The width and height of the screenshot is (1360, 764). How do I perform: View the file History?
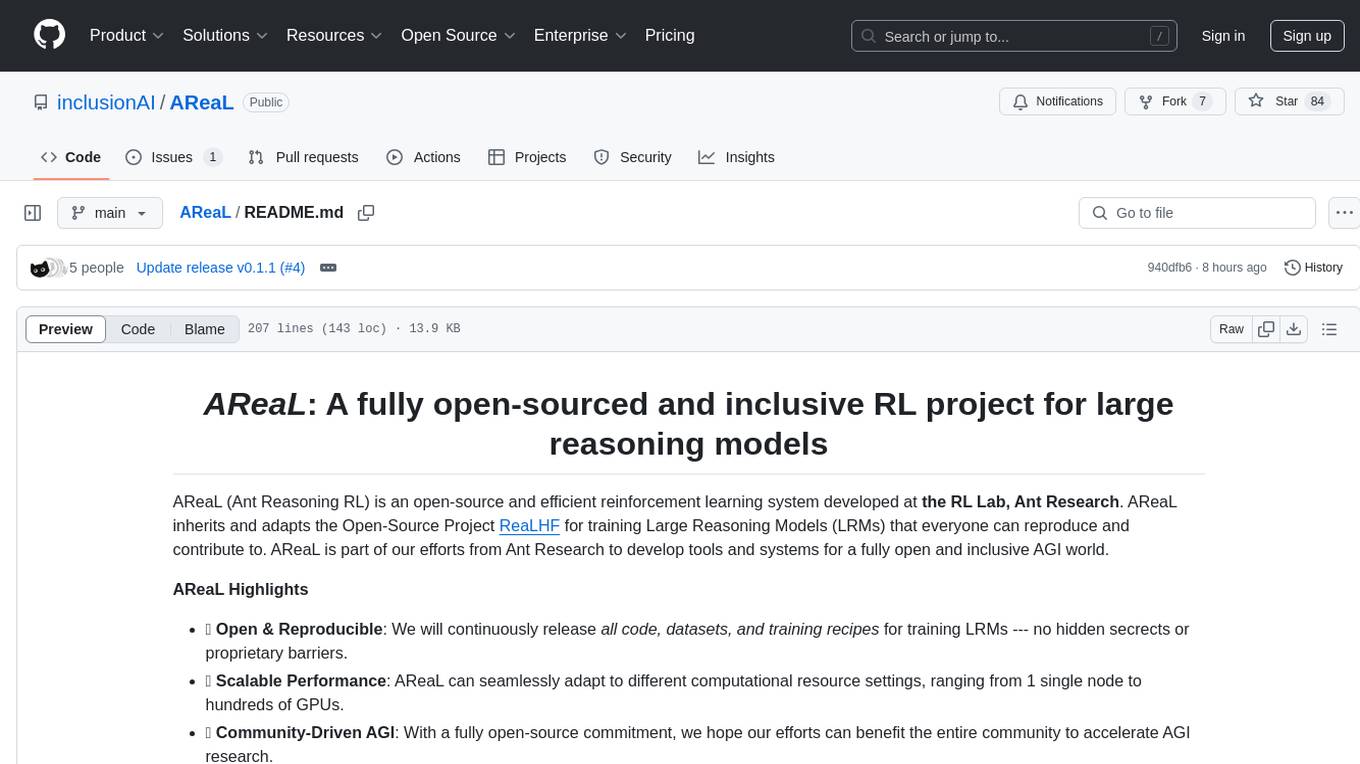1313,268
